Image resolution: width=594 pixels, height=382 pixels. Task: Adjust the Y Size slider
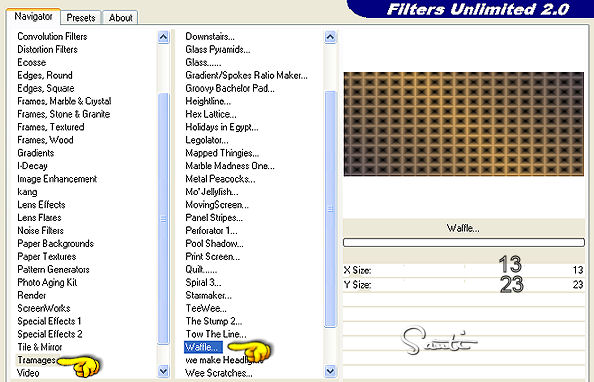pyautogui.click(x=463, y=285)
